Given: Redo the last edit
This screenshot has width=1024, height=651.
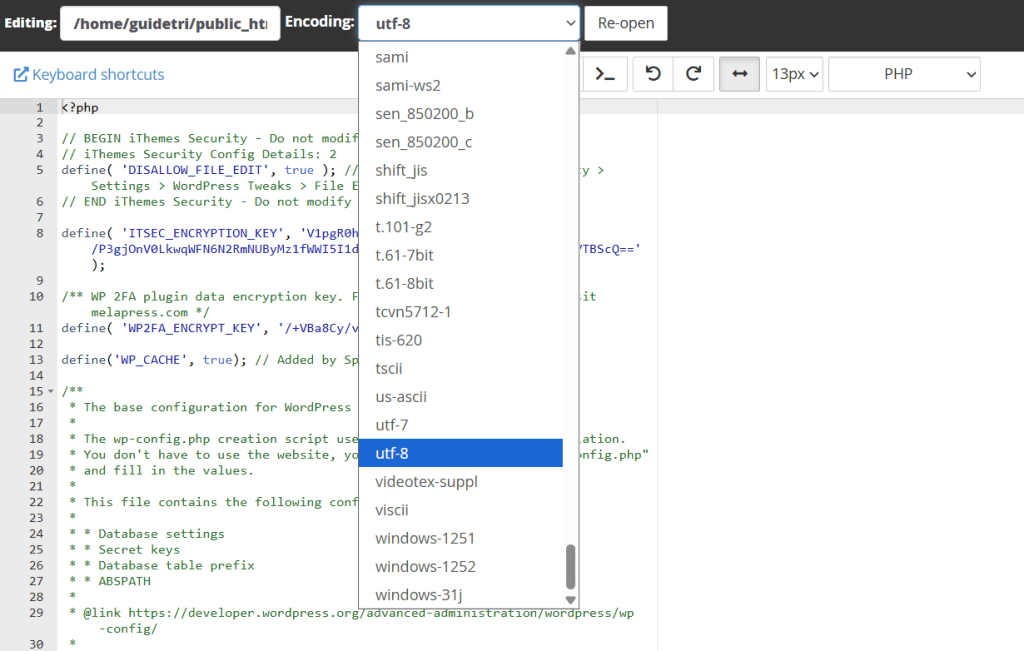Looking at the screenshot, I should pyautogui.click(x=694, y=74).
